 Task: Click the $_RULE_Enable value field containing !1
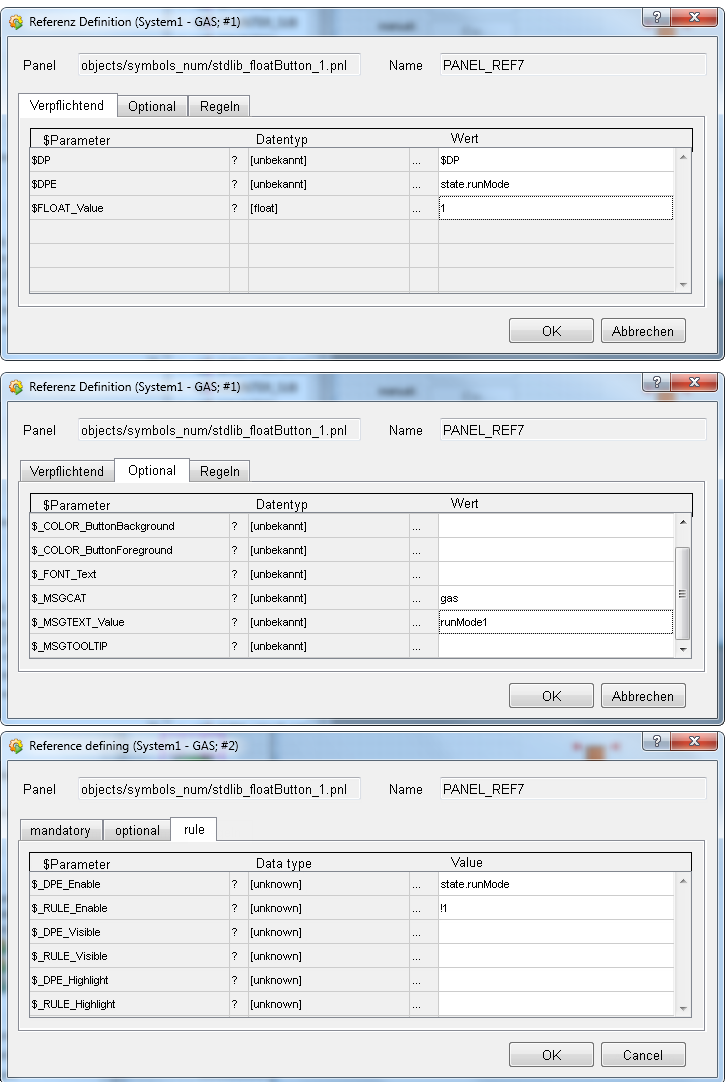pyautogui.click(x=556, y=908)
